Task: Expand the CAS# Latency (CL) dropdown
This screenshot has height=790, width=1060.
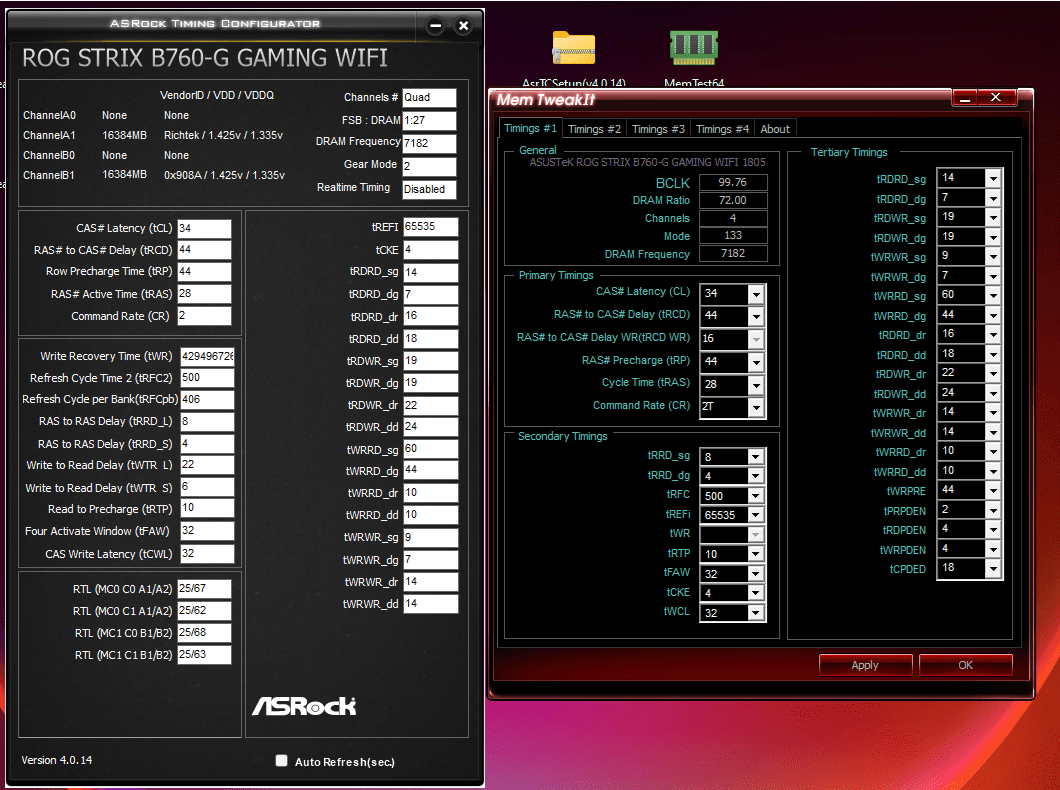Action: pyautogui.click(x=756, y=294)
